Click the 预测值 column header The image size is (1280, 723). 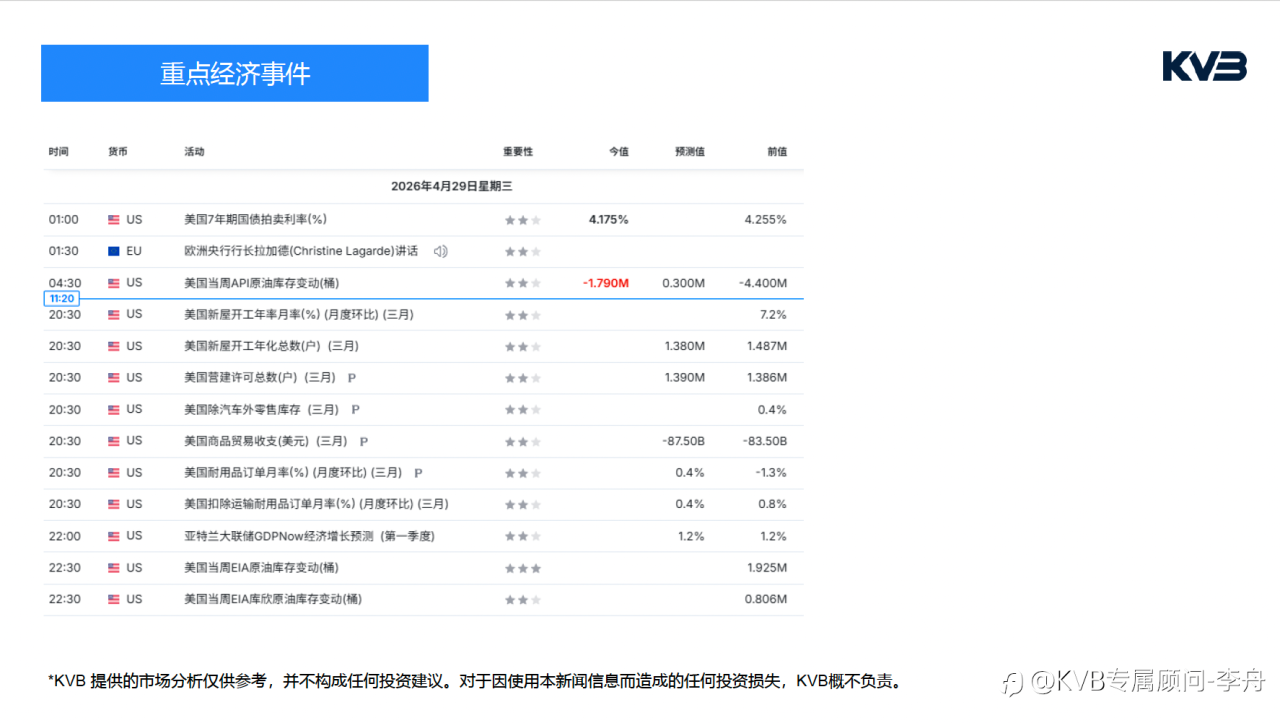[689, 152]
